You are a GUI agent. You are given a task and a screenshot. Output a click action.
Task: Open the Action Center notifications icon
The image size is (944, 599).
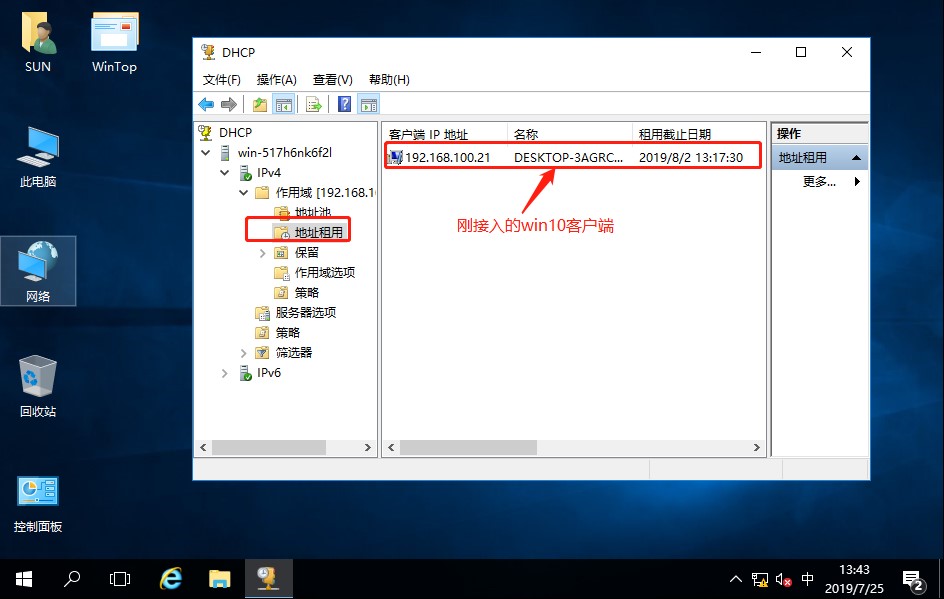913,580
